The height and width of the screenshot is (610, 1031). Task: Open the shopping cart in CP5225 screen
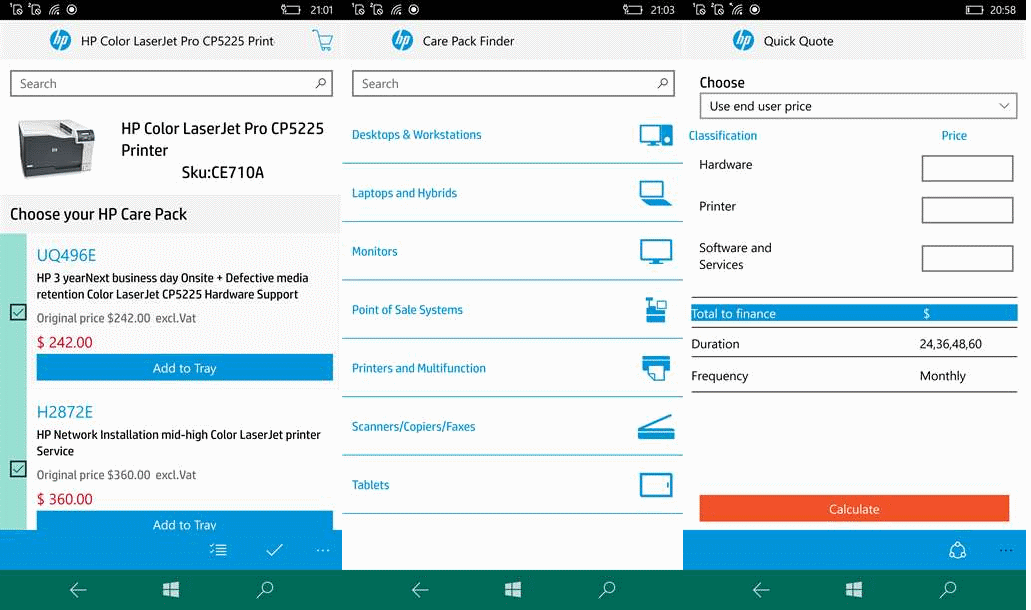322,40
